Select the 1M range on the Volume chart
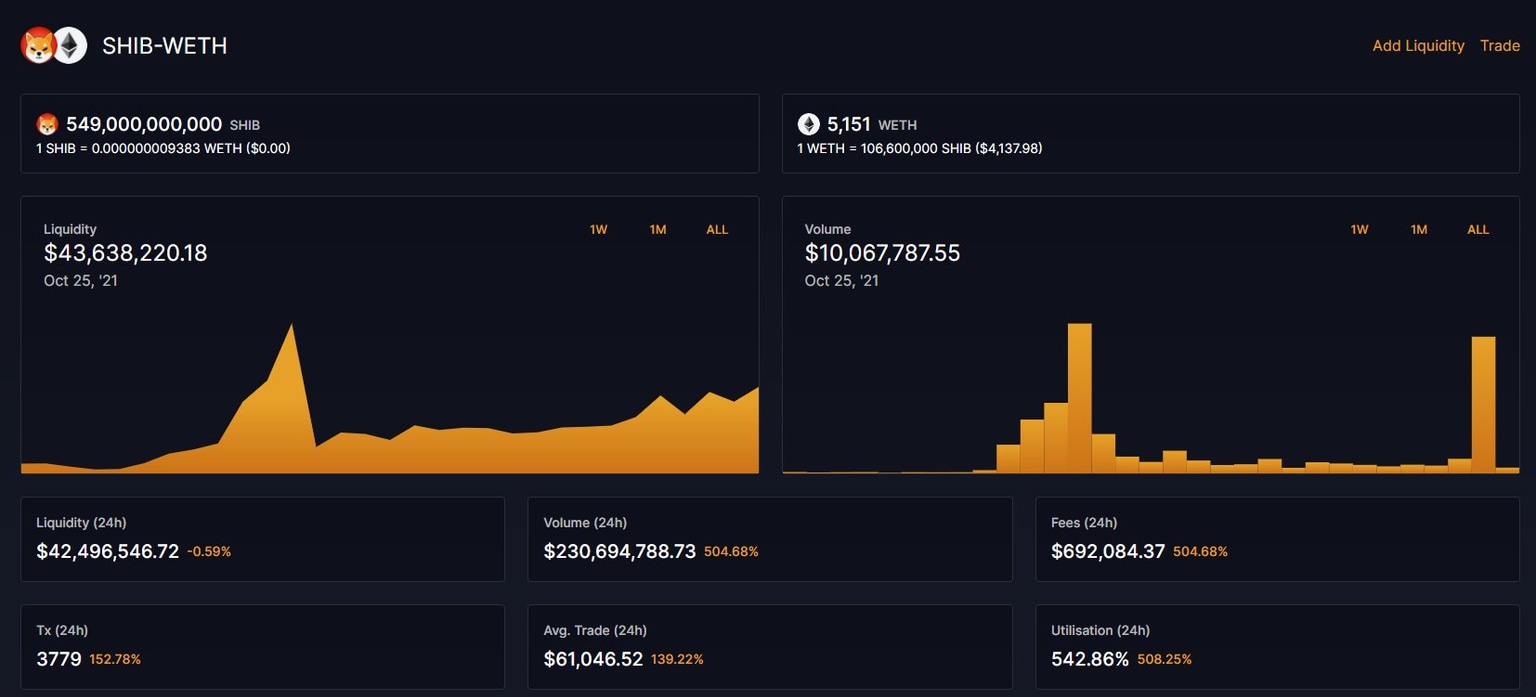This screenshot has width=1536, height=697. (1418, 229)
